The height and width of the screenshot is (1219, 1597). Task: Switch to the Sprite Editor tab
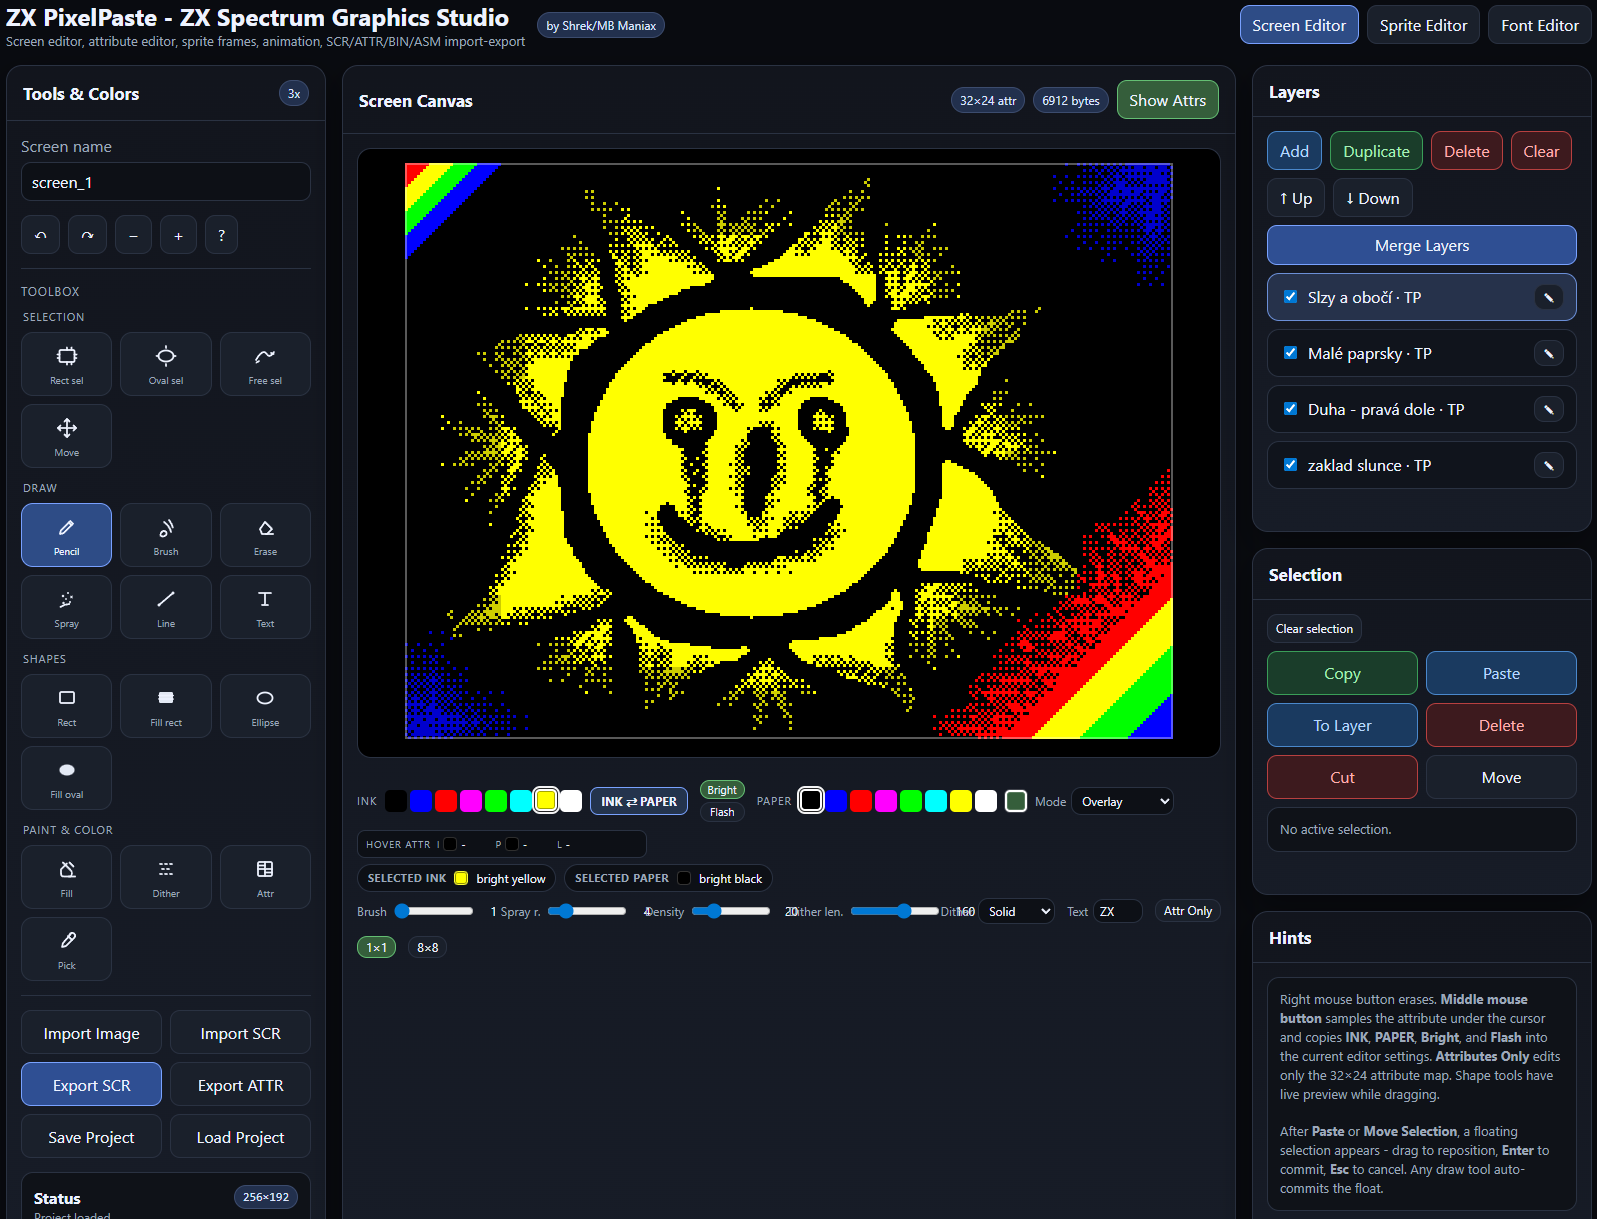tap(1422, 25)
